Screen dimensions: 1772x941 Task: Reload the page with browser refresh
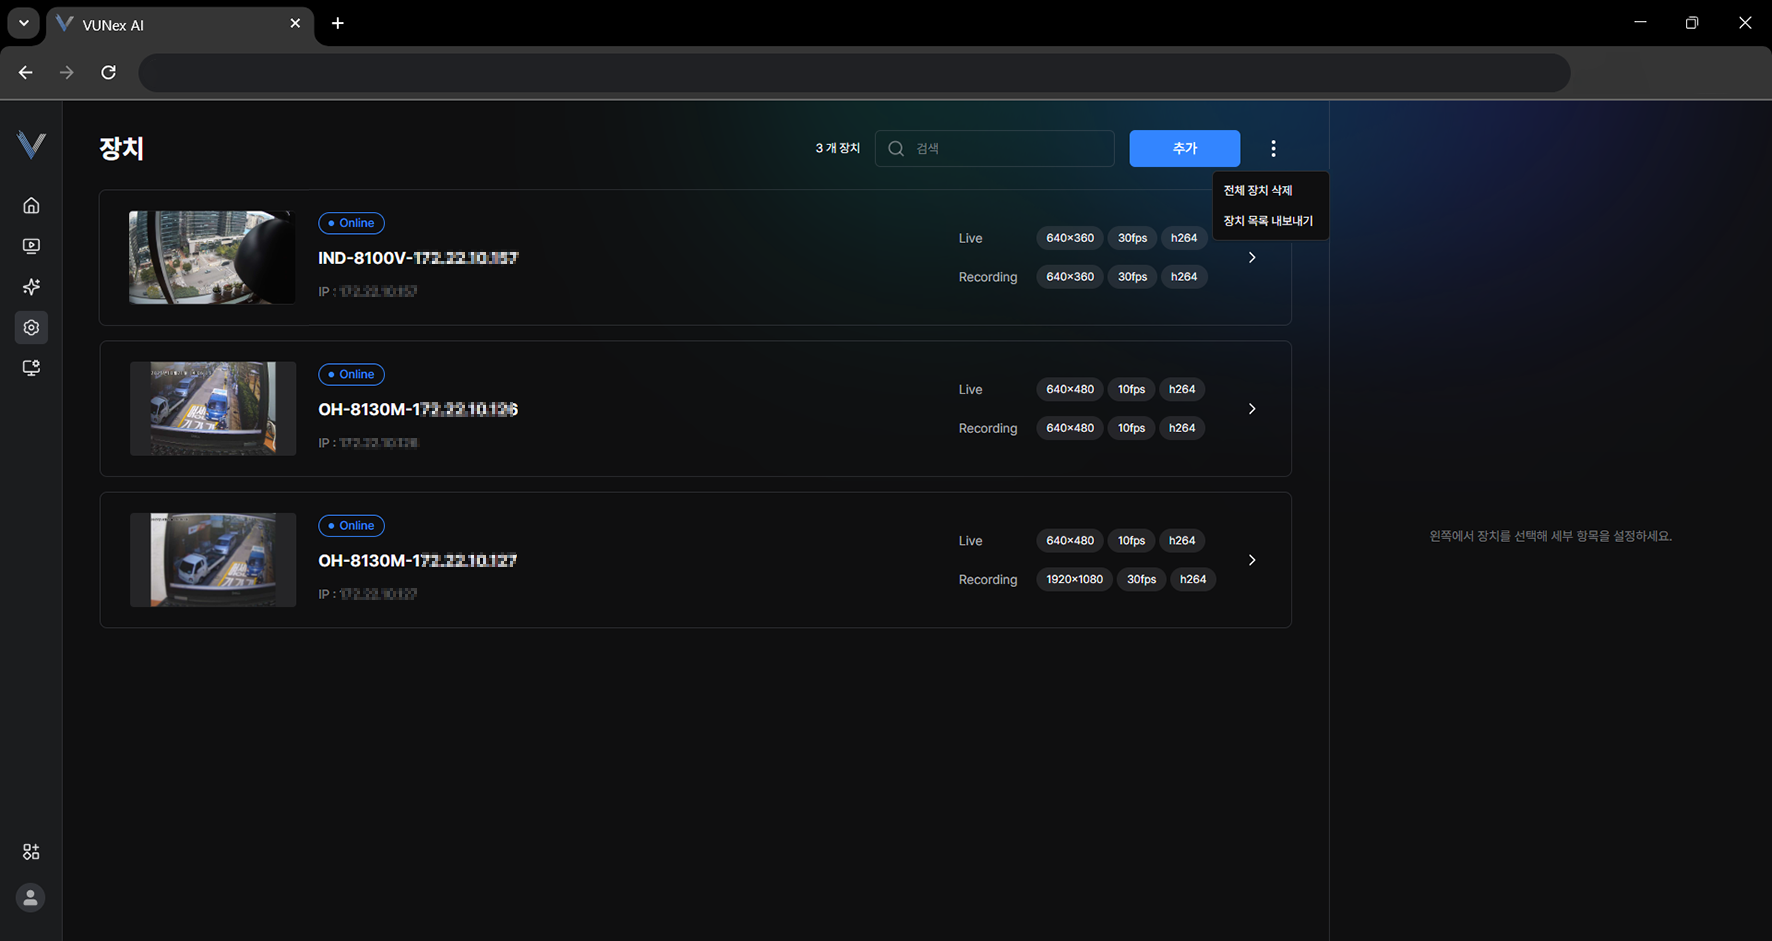pyautogui.click(x=108, y=72)
